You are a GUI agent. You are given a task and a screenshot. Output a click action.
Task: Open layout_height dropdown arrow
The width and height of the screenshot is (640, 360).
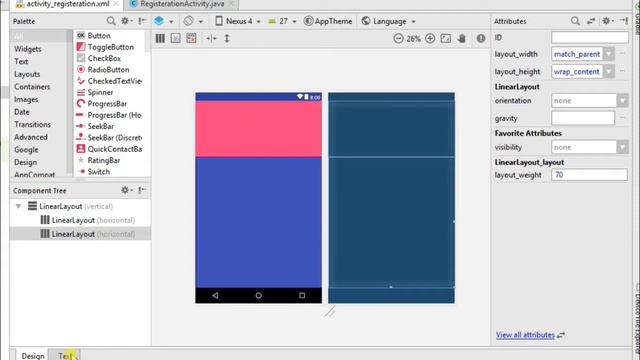tap(609, 71)
